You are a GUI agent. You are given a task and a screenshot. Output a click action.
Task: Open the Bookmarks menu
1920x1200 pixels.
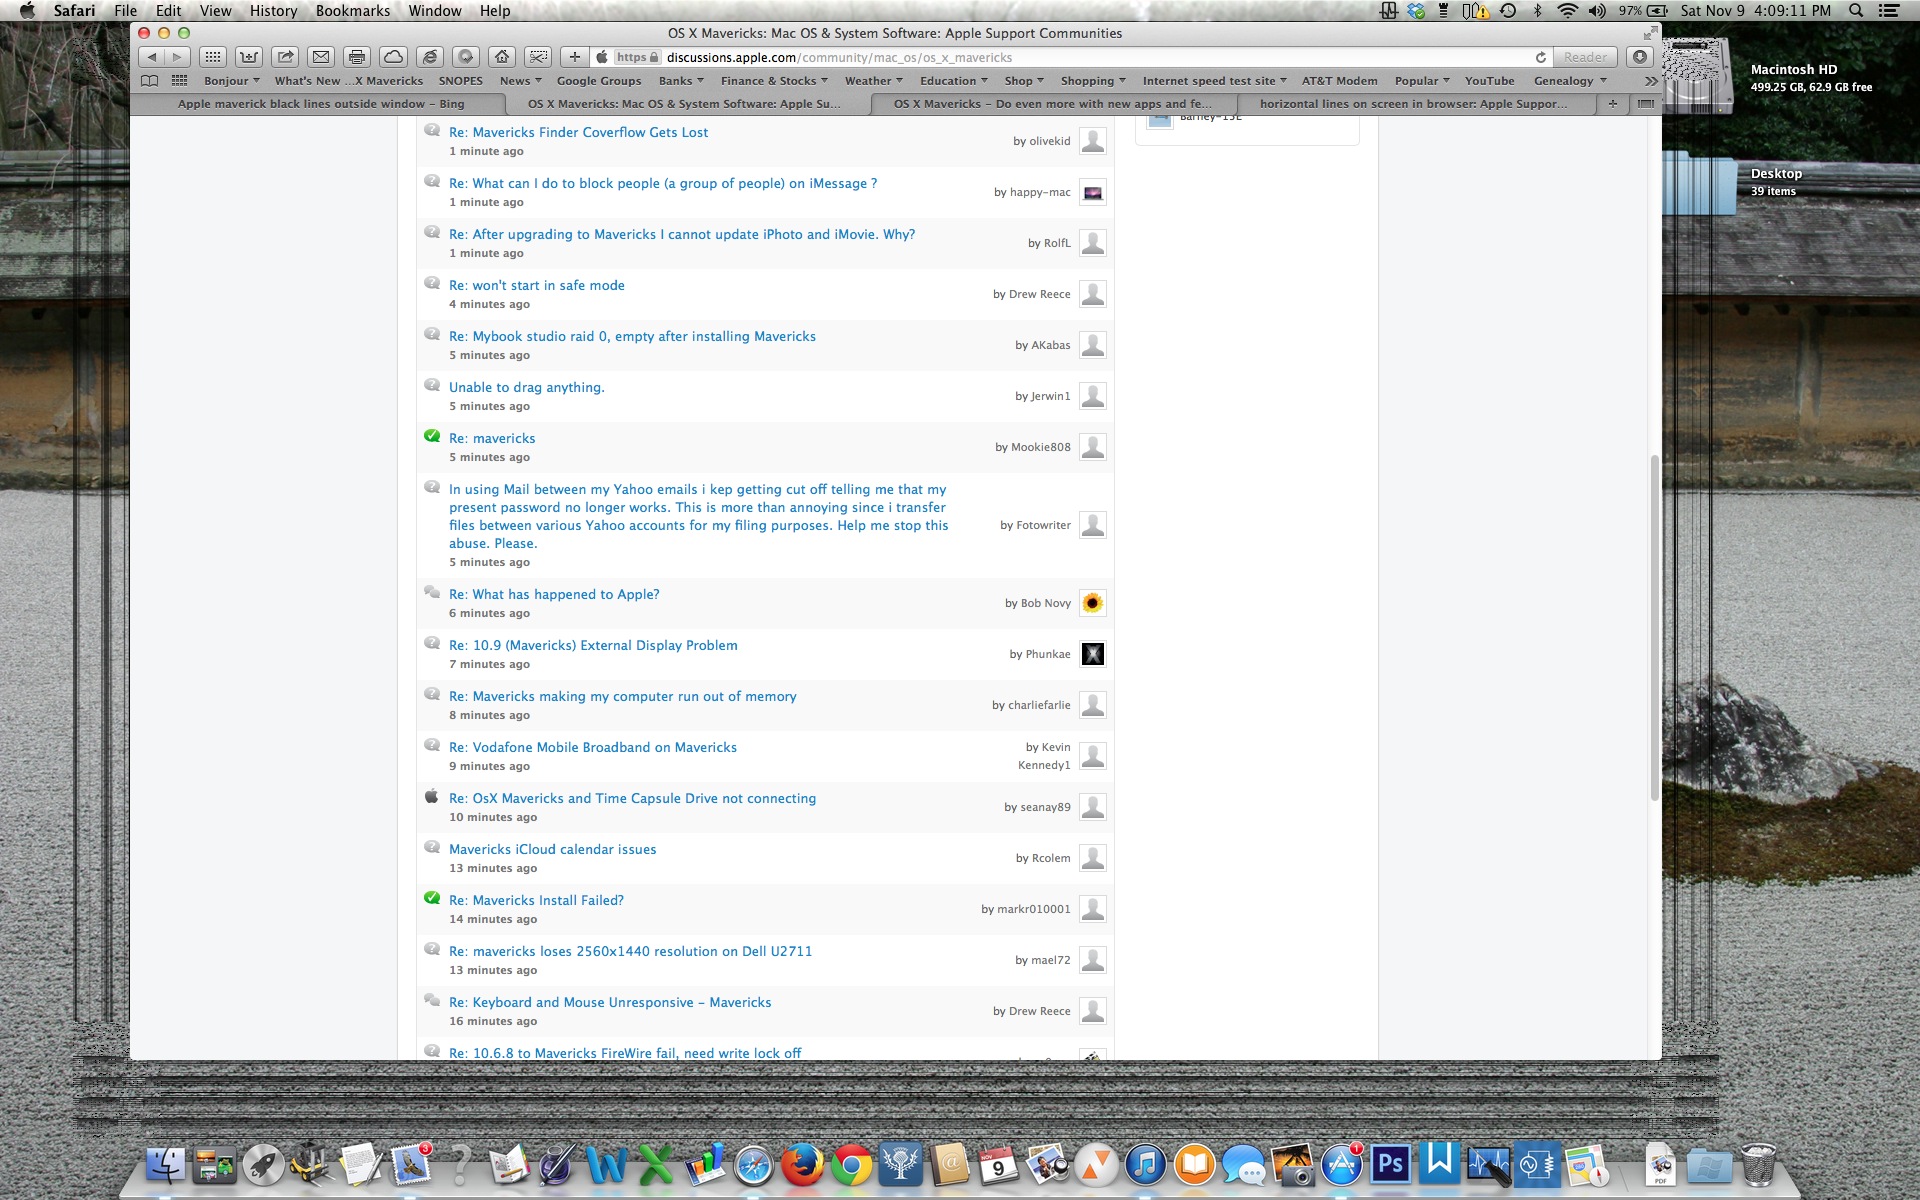[x=352, y=11]
